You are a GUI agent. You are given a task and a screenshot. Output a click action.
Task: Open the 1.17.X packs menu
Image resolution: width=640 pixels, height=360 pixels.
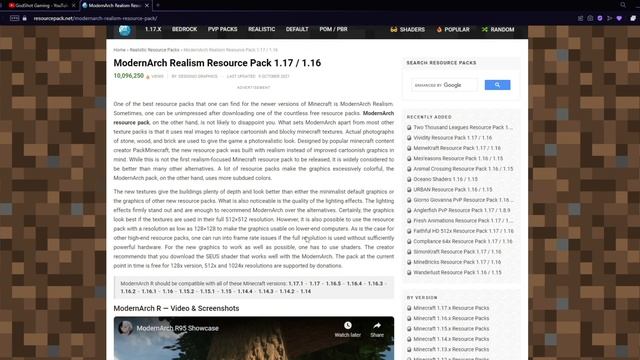click(x=153, y=29)
